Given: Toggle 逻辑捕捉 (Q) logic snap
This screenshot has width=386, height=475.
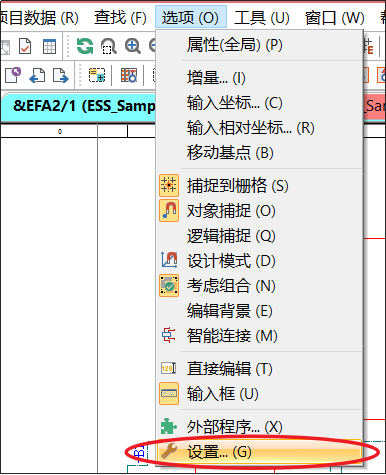Looking at the screenshot, I should coord(260,236).
